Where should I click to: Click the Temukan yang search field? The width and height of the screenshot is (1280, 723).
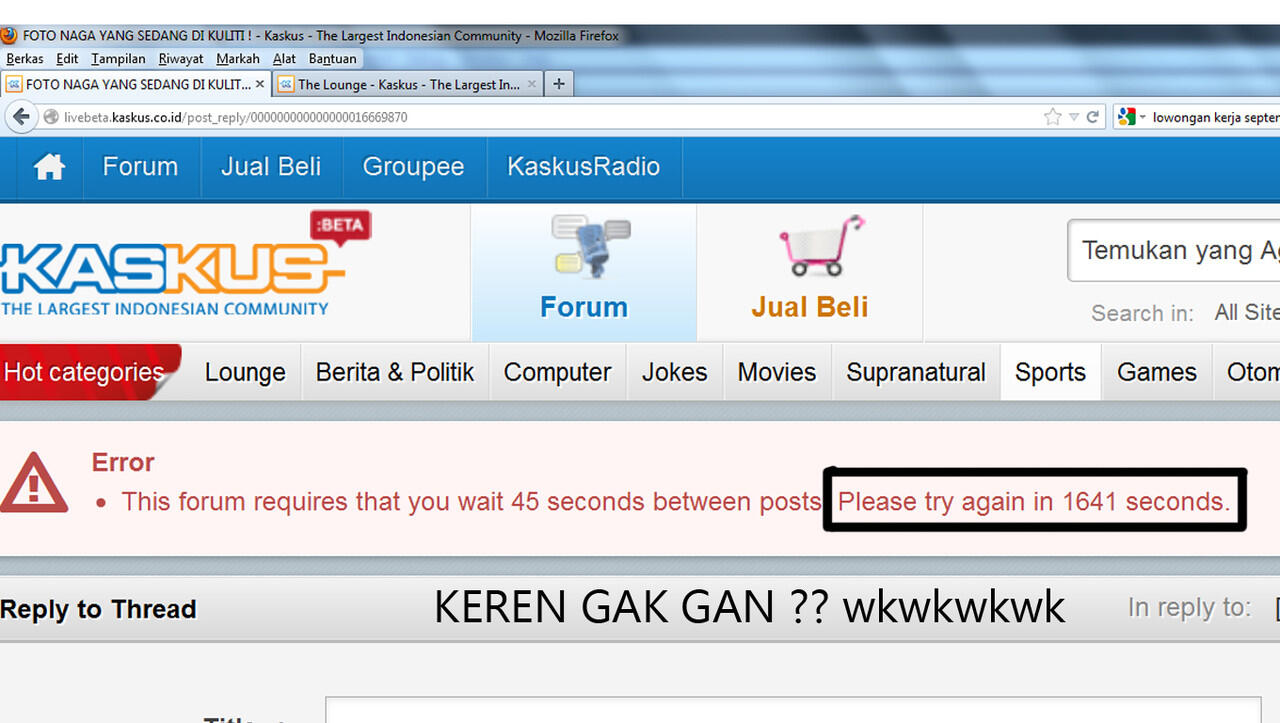pos(1174,250)
